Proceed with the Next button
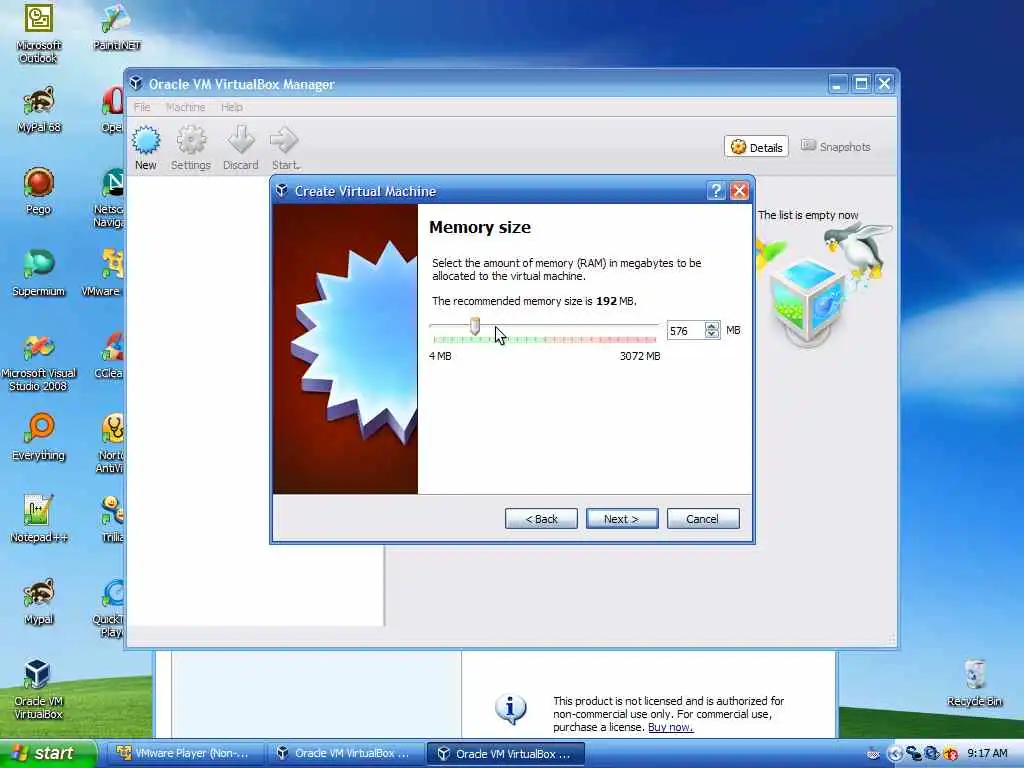The height and width of the screenshot is (768, 1024). click(622, 519)
